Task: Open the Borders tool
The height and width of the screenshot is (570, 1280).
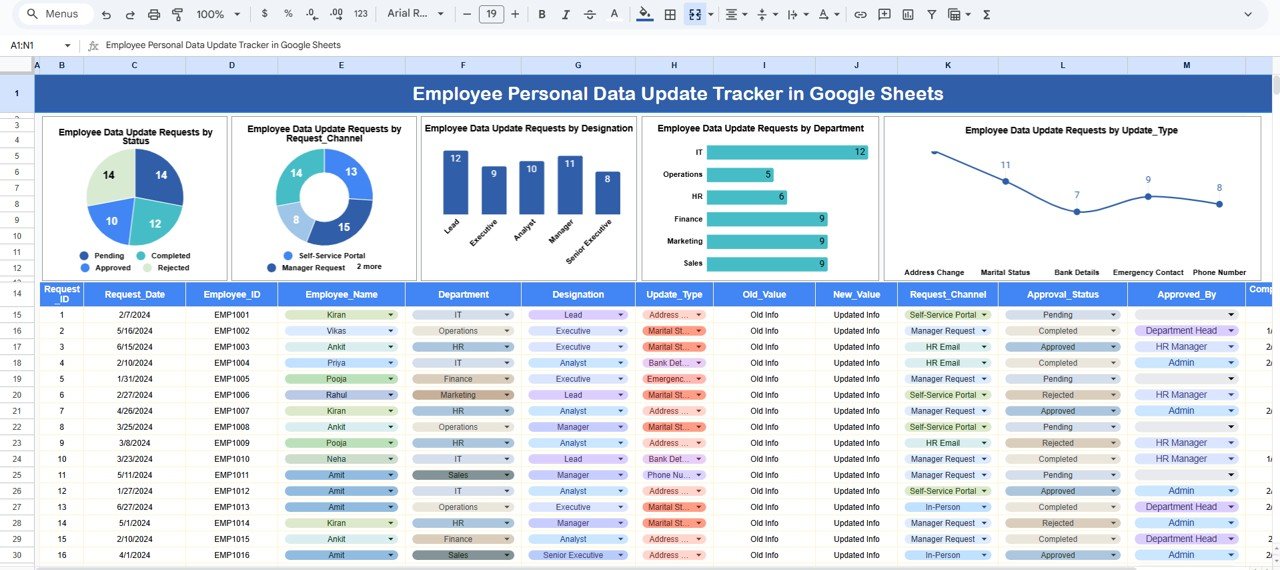Action: point(670,15)
